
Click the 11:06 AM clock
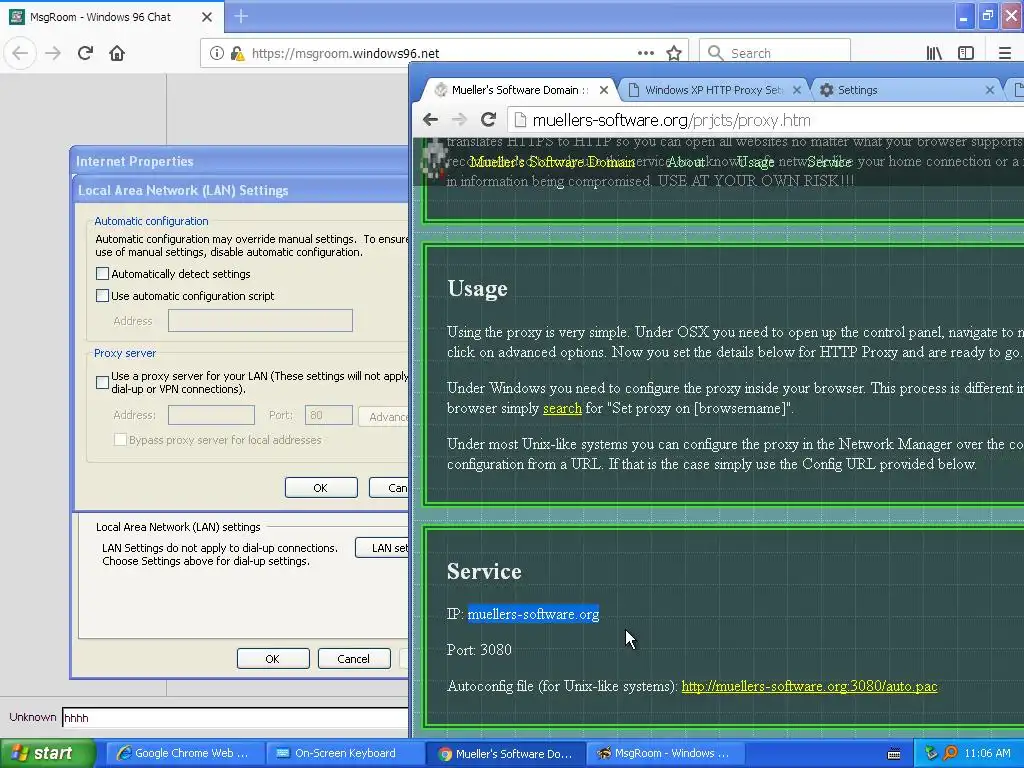pos(987,754)
